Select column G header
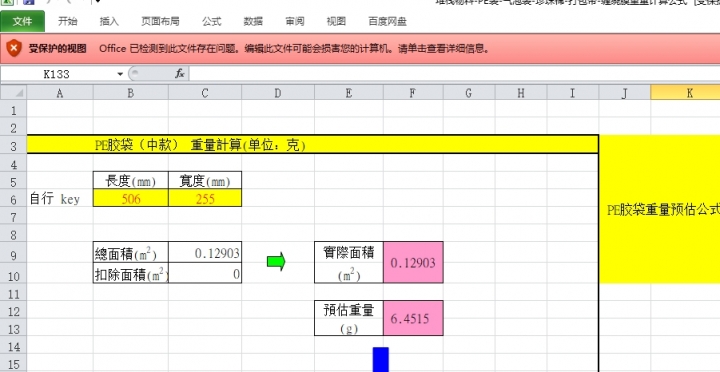Screen dimensions: 720x372 click(469, 93)
